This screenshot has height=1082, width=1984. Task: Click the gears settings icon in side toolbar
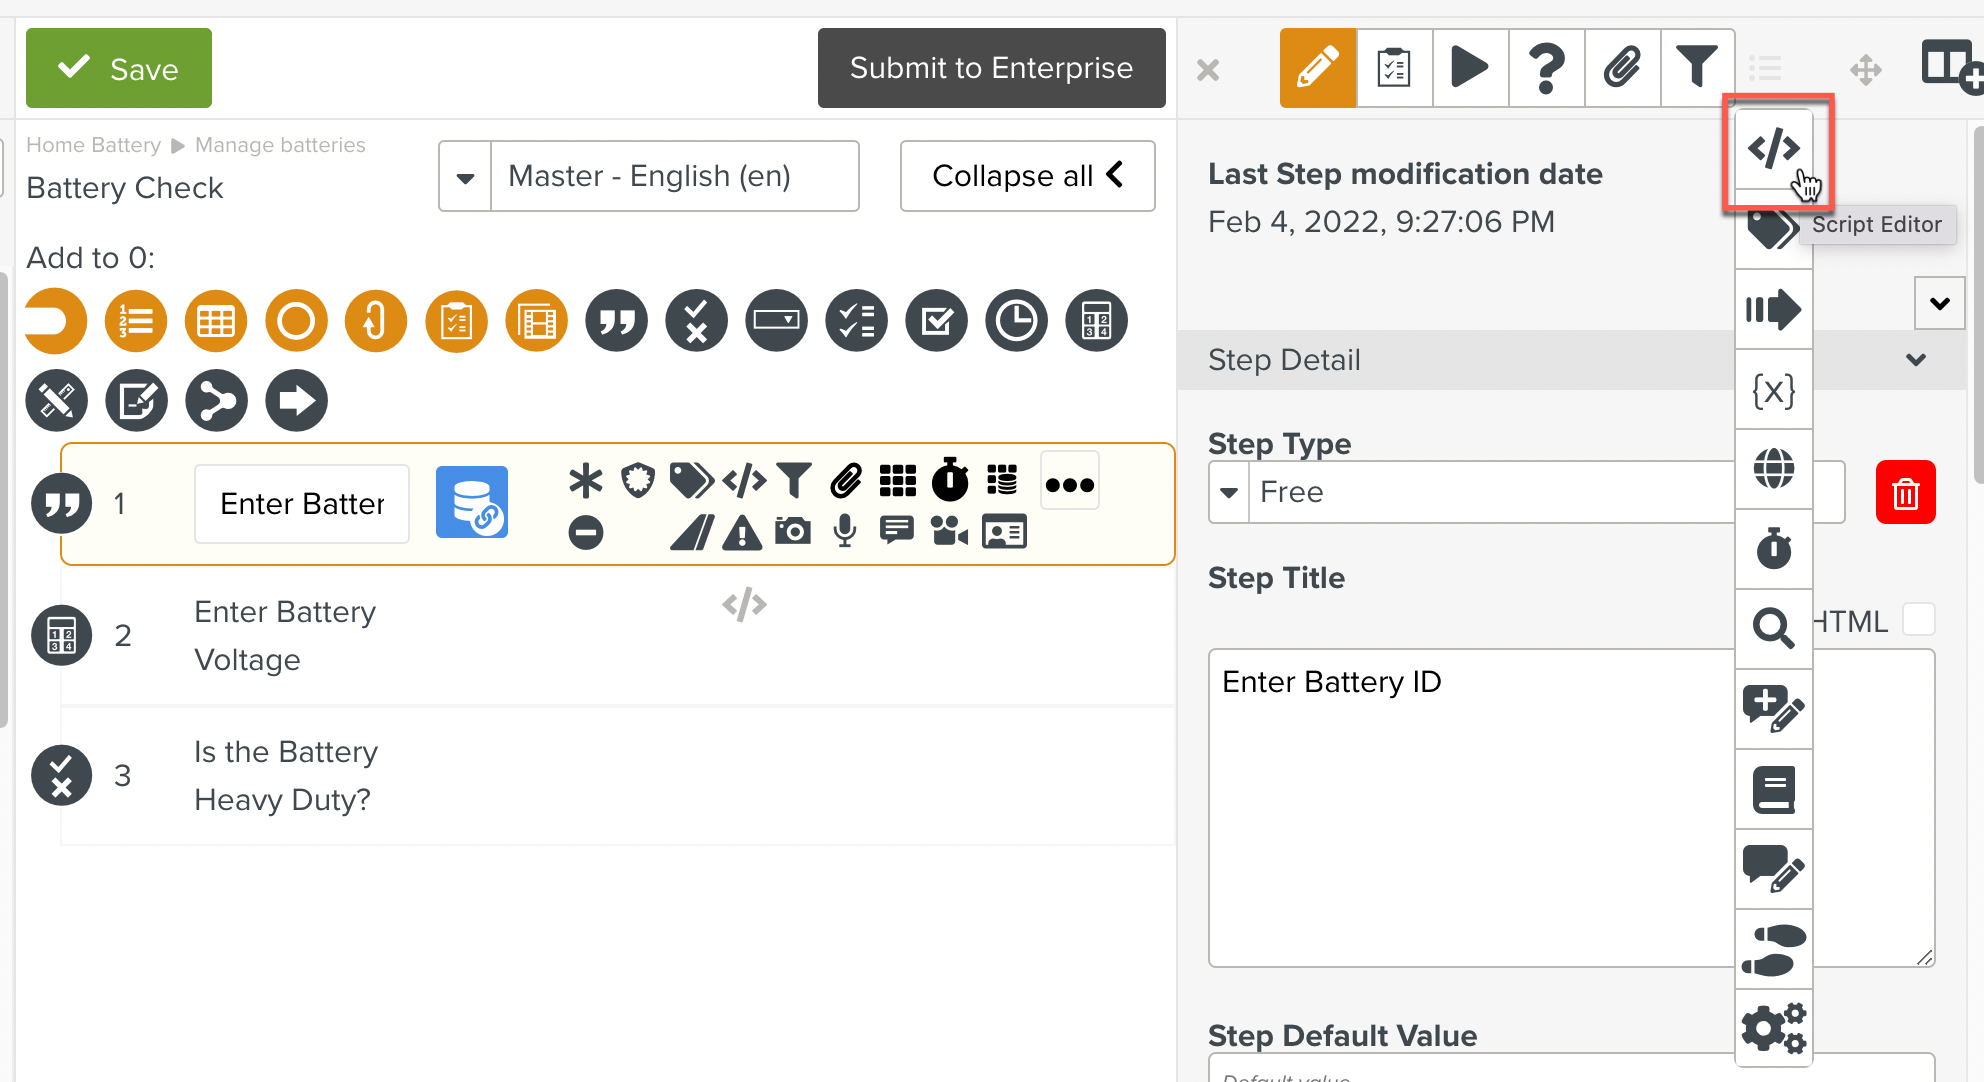(x=1773, y=1027)
